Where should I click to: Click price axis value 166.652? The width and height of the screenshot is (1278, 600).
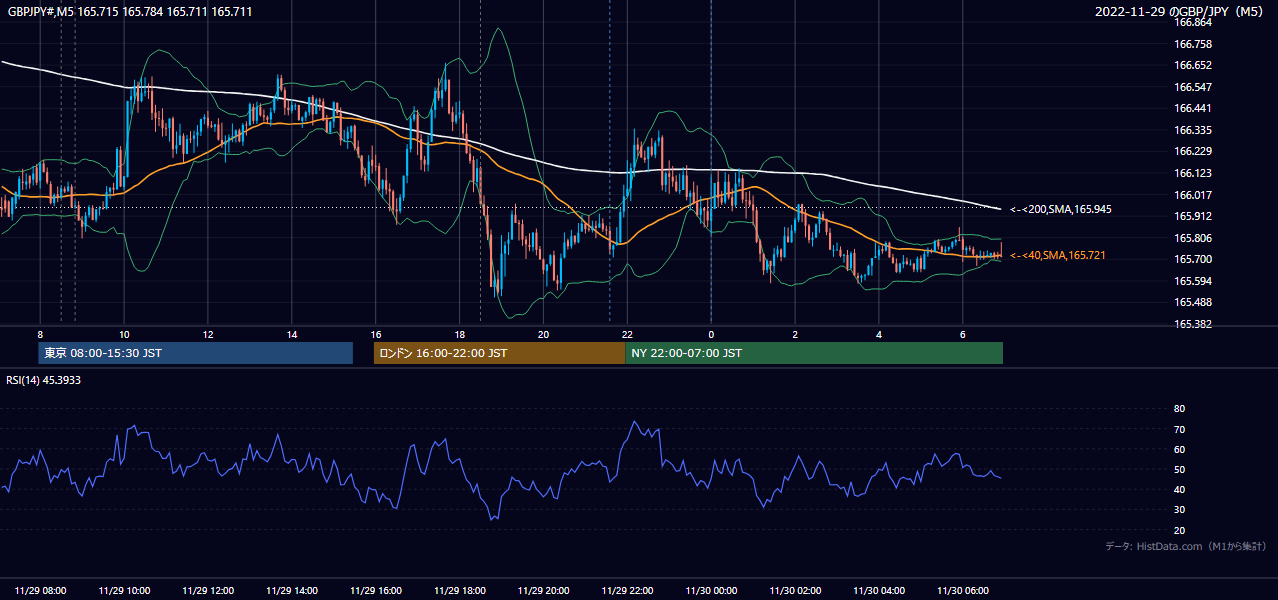pos(1193,65)
